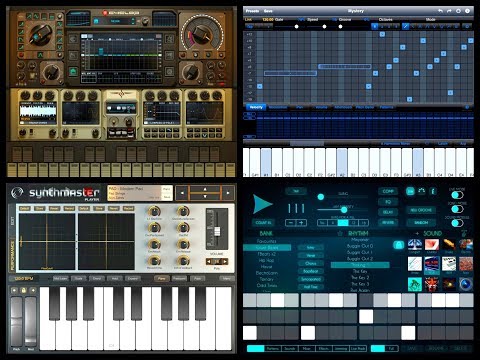
Task: Click the SynthMaster logo icon
Action: pos(17,192)
